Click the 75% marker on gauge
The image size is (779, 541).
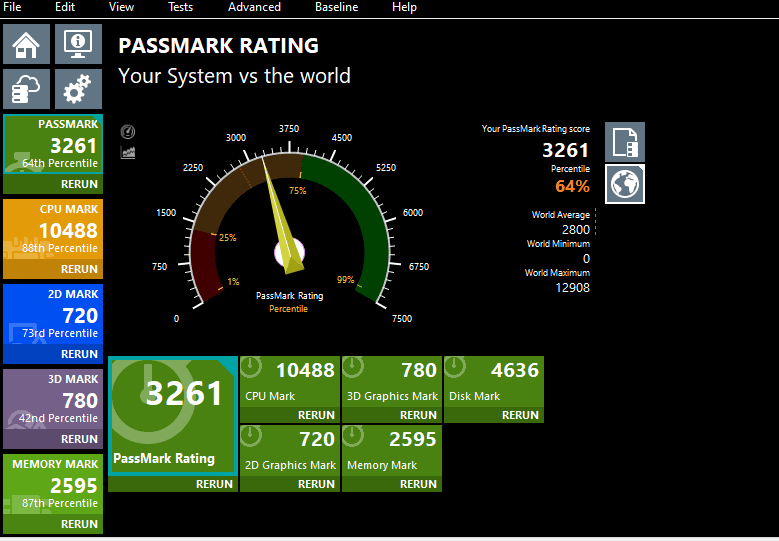point(298,191)
